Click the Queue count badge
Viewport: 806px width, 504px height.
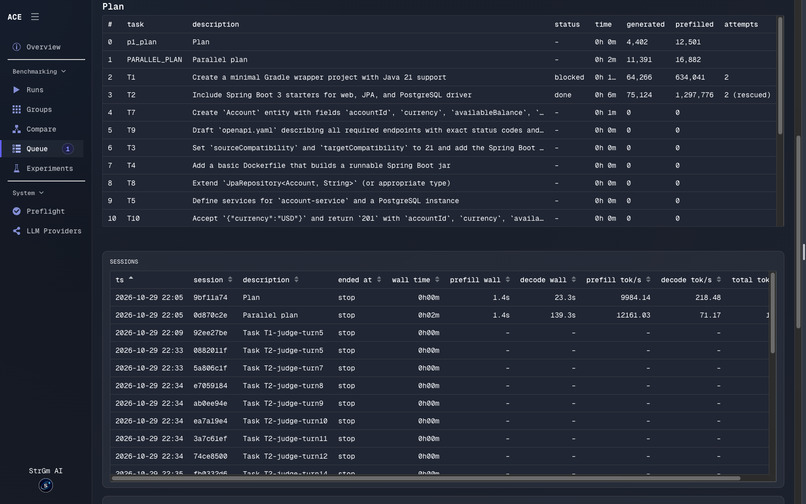tap(67, 149)
